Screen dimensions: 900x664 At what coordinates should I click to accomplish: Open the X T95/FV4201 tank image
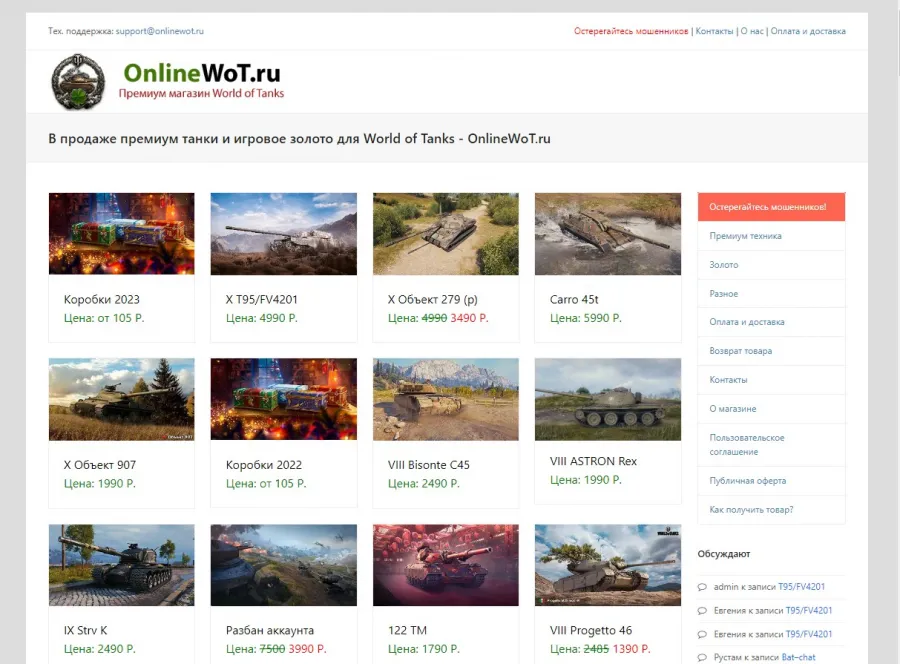[284, 234]
